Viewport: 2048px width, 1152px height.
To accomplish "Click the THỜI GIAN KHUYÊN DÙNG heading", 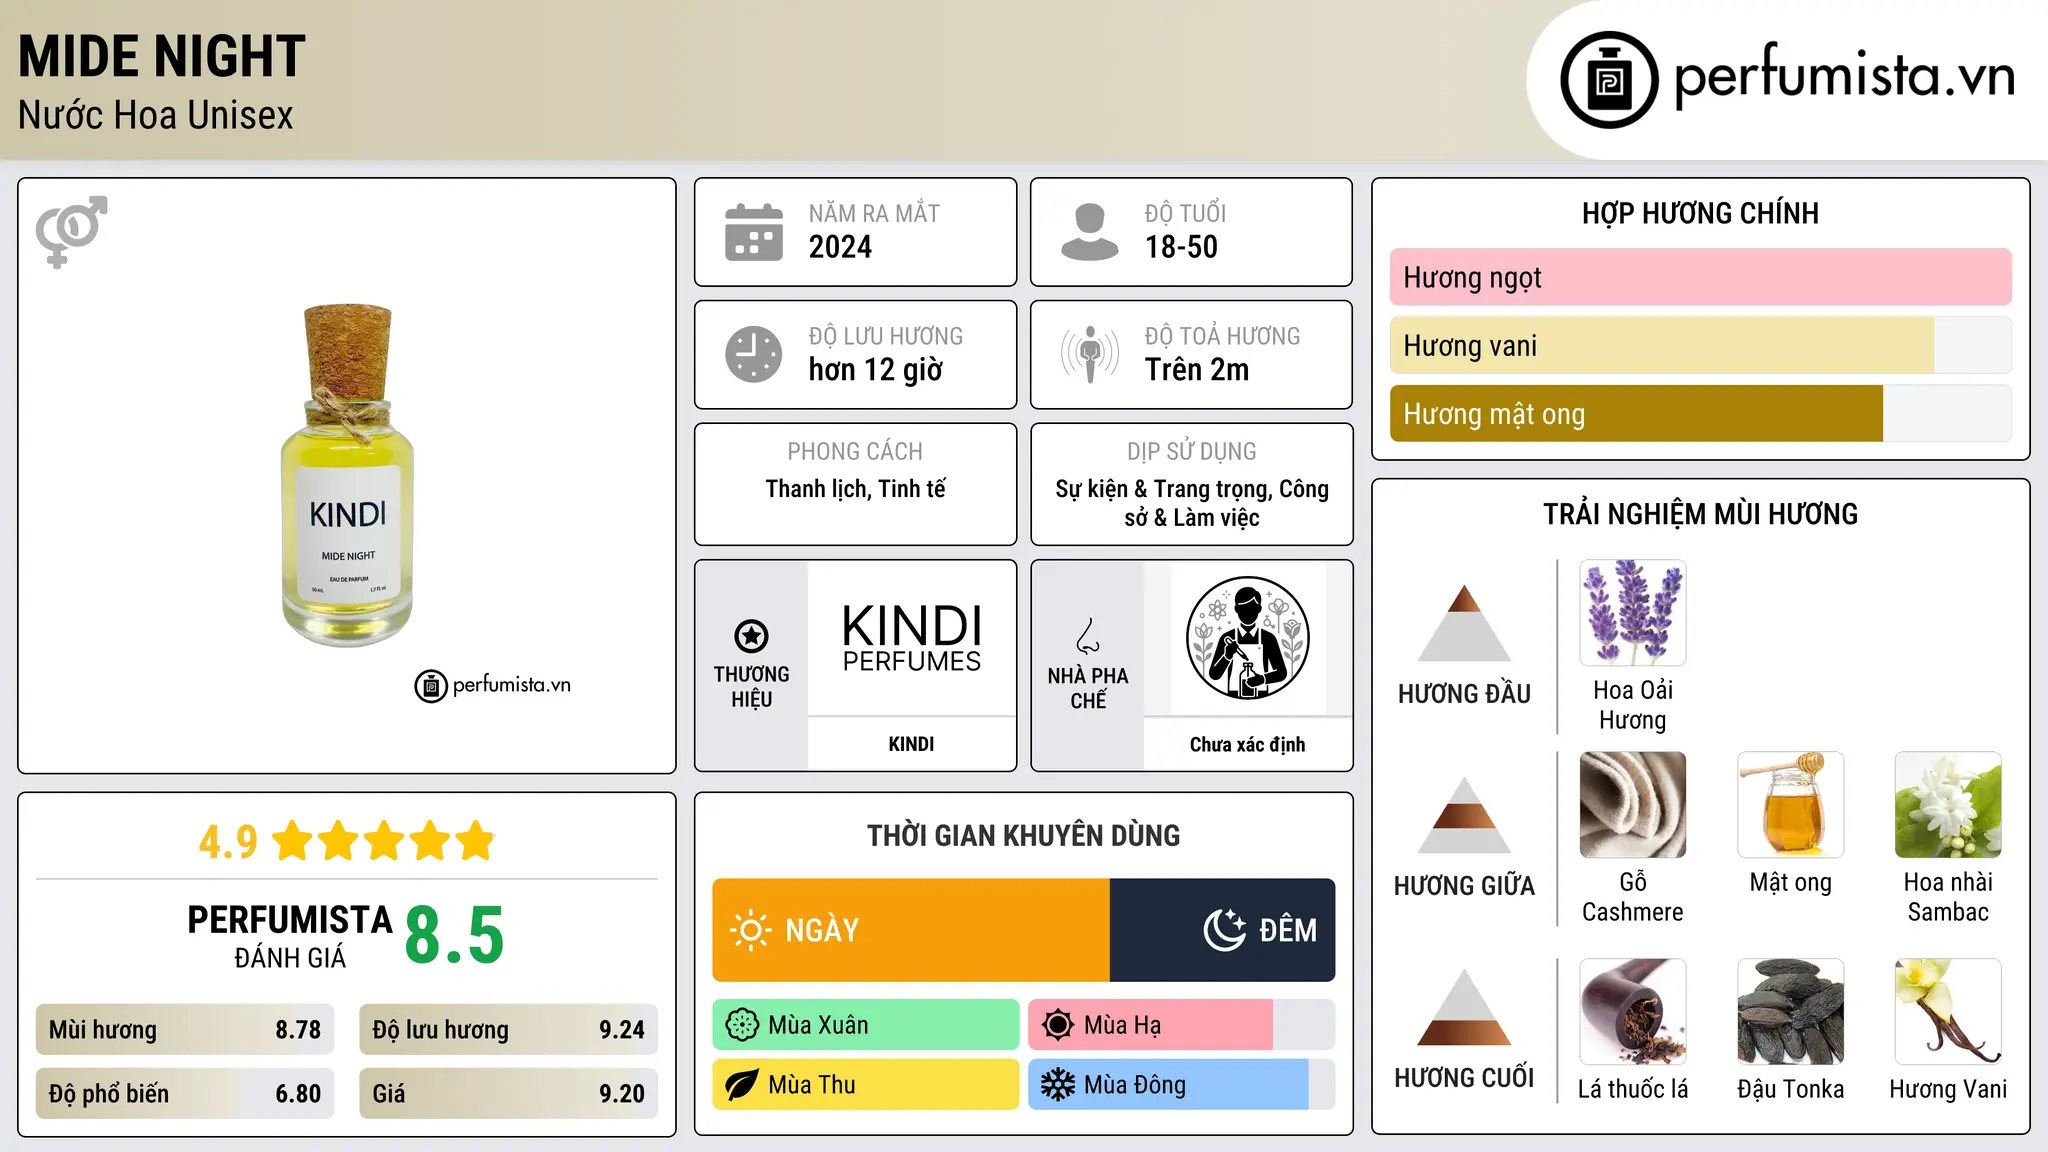I will point(1023,835).
